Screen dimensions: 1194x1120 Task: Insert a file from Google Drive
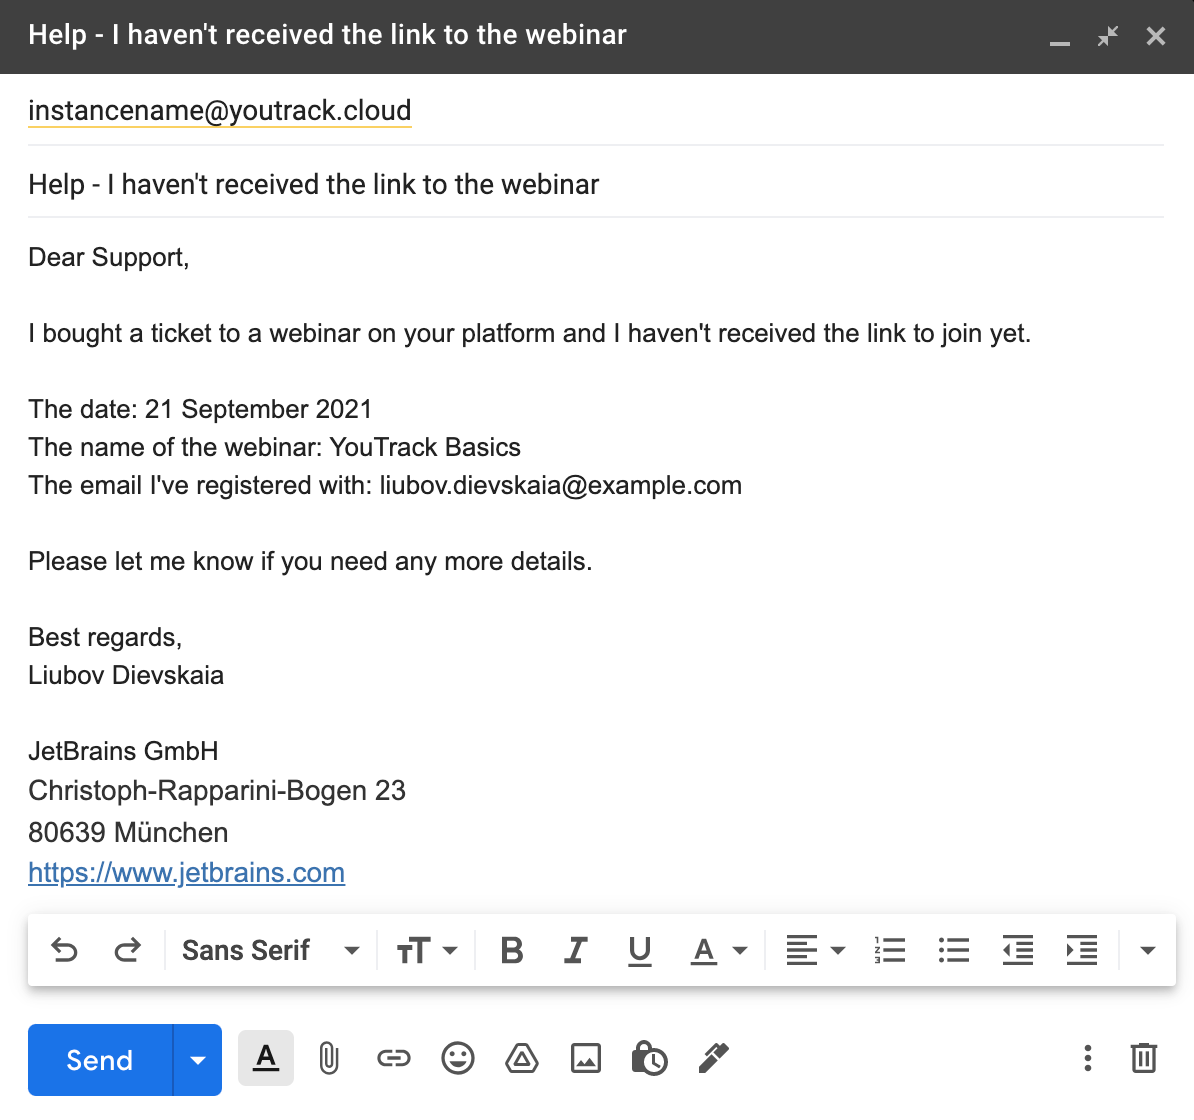point(522,1058)
